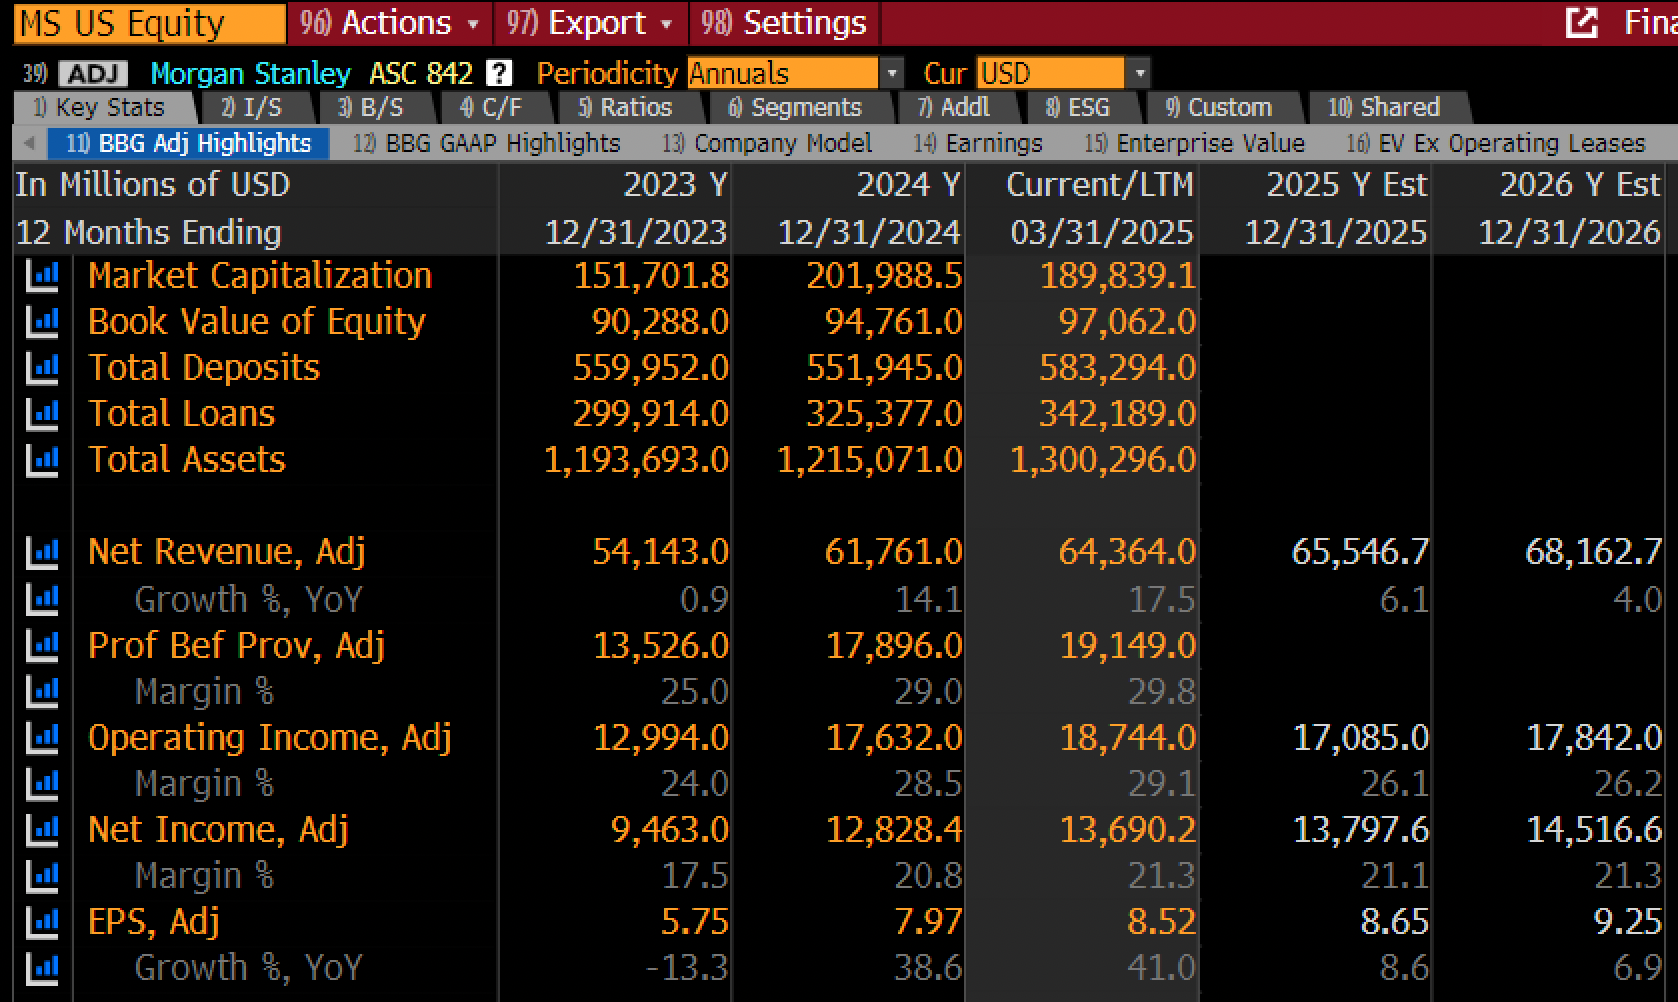This screenshot has height=1002, width=1678.
Task: Select chart icon beside Operating Income, Adj
Action: click(x=42, y=738)
